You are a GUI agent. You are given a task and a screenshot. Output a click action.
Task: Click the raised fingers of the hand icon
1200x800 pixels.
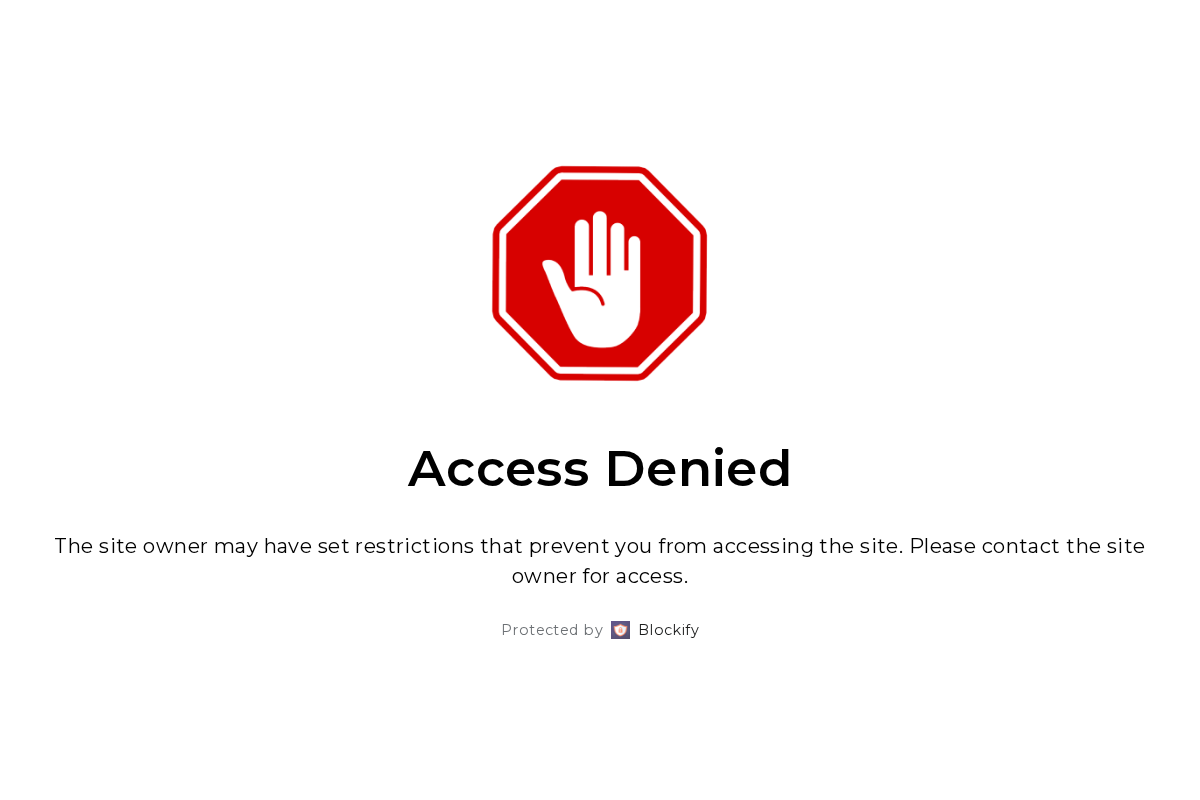coord(607,243)
